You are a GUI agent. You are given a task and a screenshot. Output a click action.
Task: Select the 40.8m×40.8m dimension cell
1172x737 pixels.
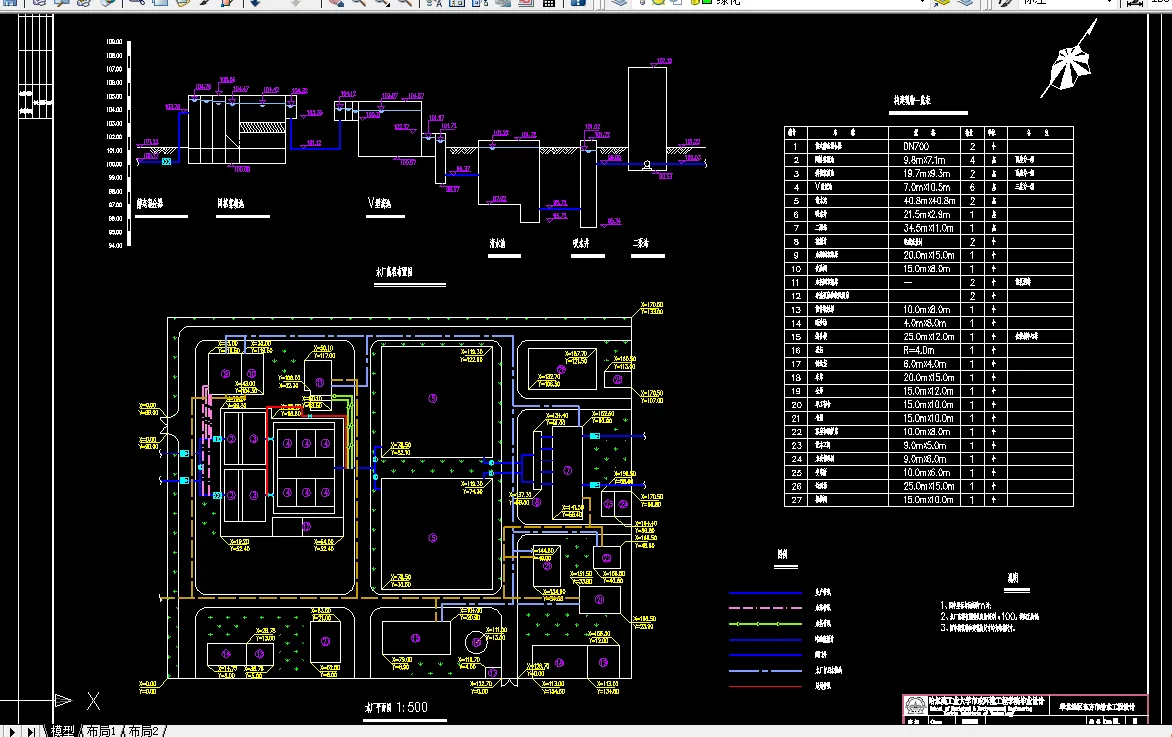point(925,200)
